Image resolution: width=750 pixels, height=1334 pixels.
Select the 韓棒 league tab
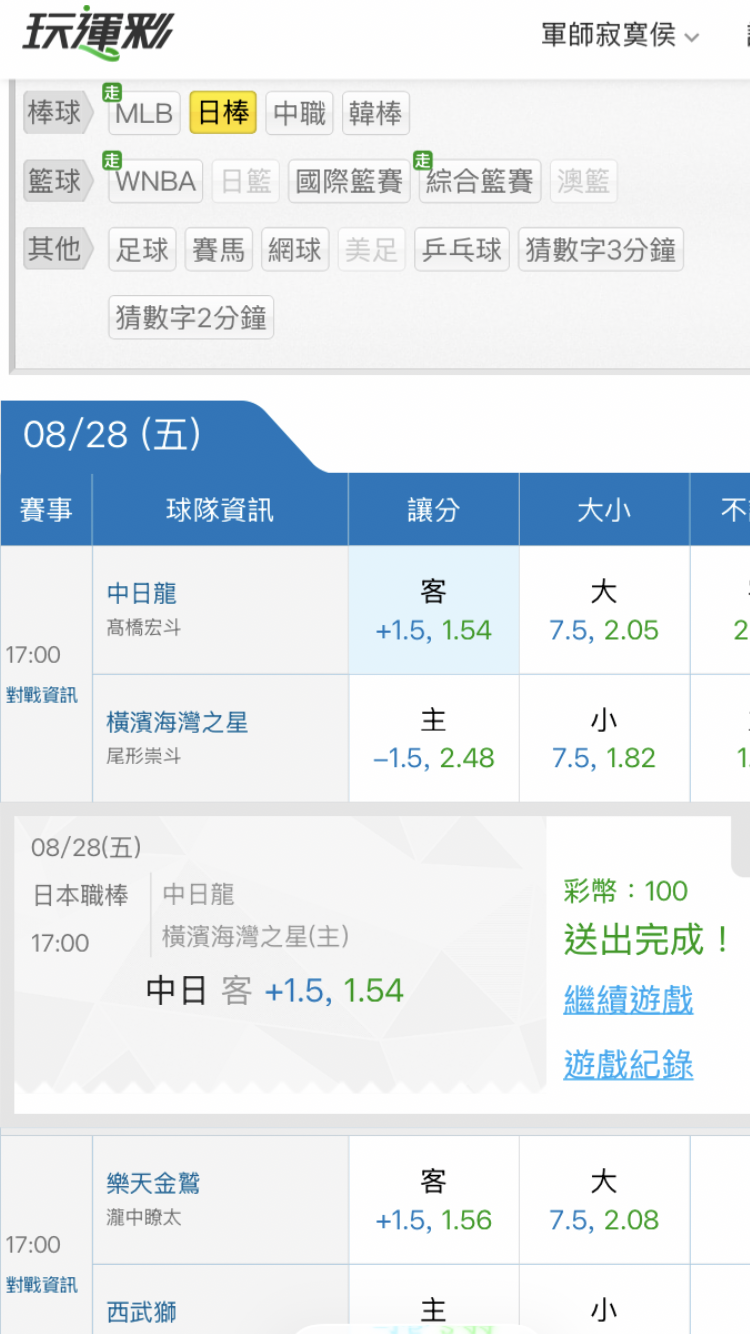375,113
